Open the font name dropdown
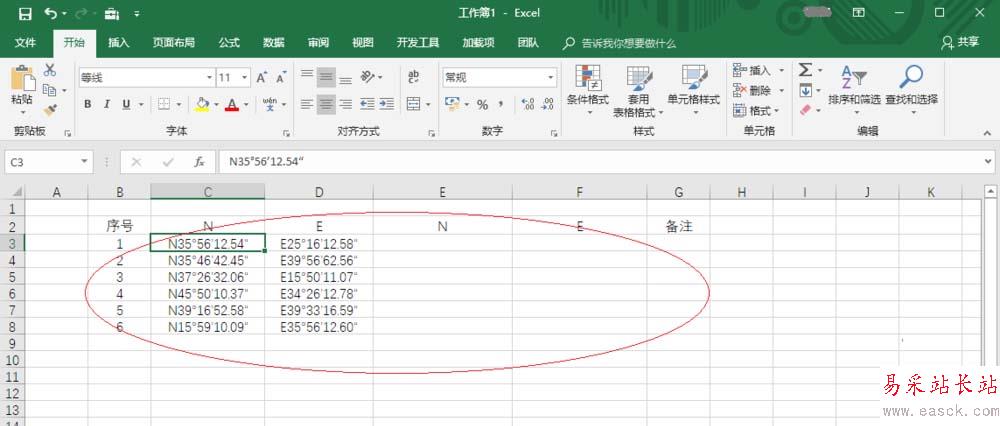The width and height of the screenshot is (1000, 426). pyautogui.click(x=210, y=78)
